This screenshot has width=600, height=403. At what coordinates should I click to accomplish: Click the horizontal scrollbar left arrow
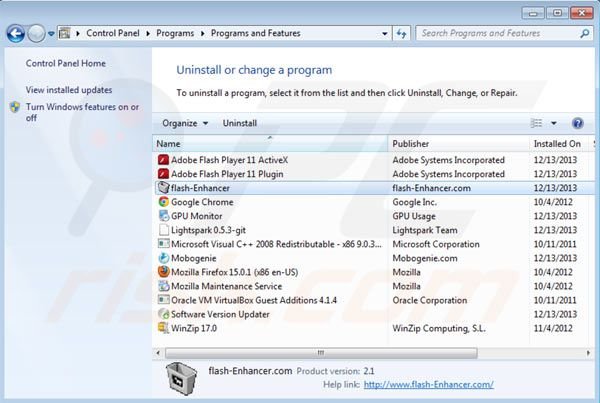coord(158,352)
